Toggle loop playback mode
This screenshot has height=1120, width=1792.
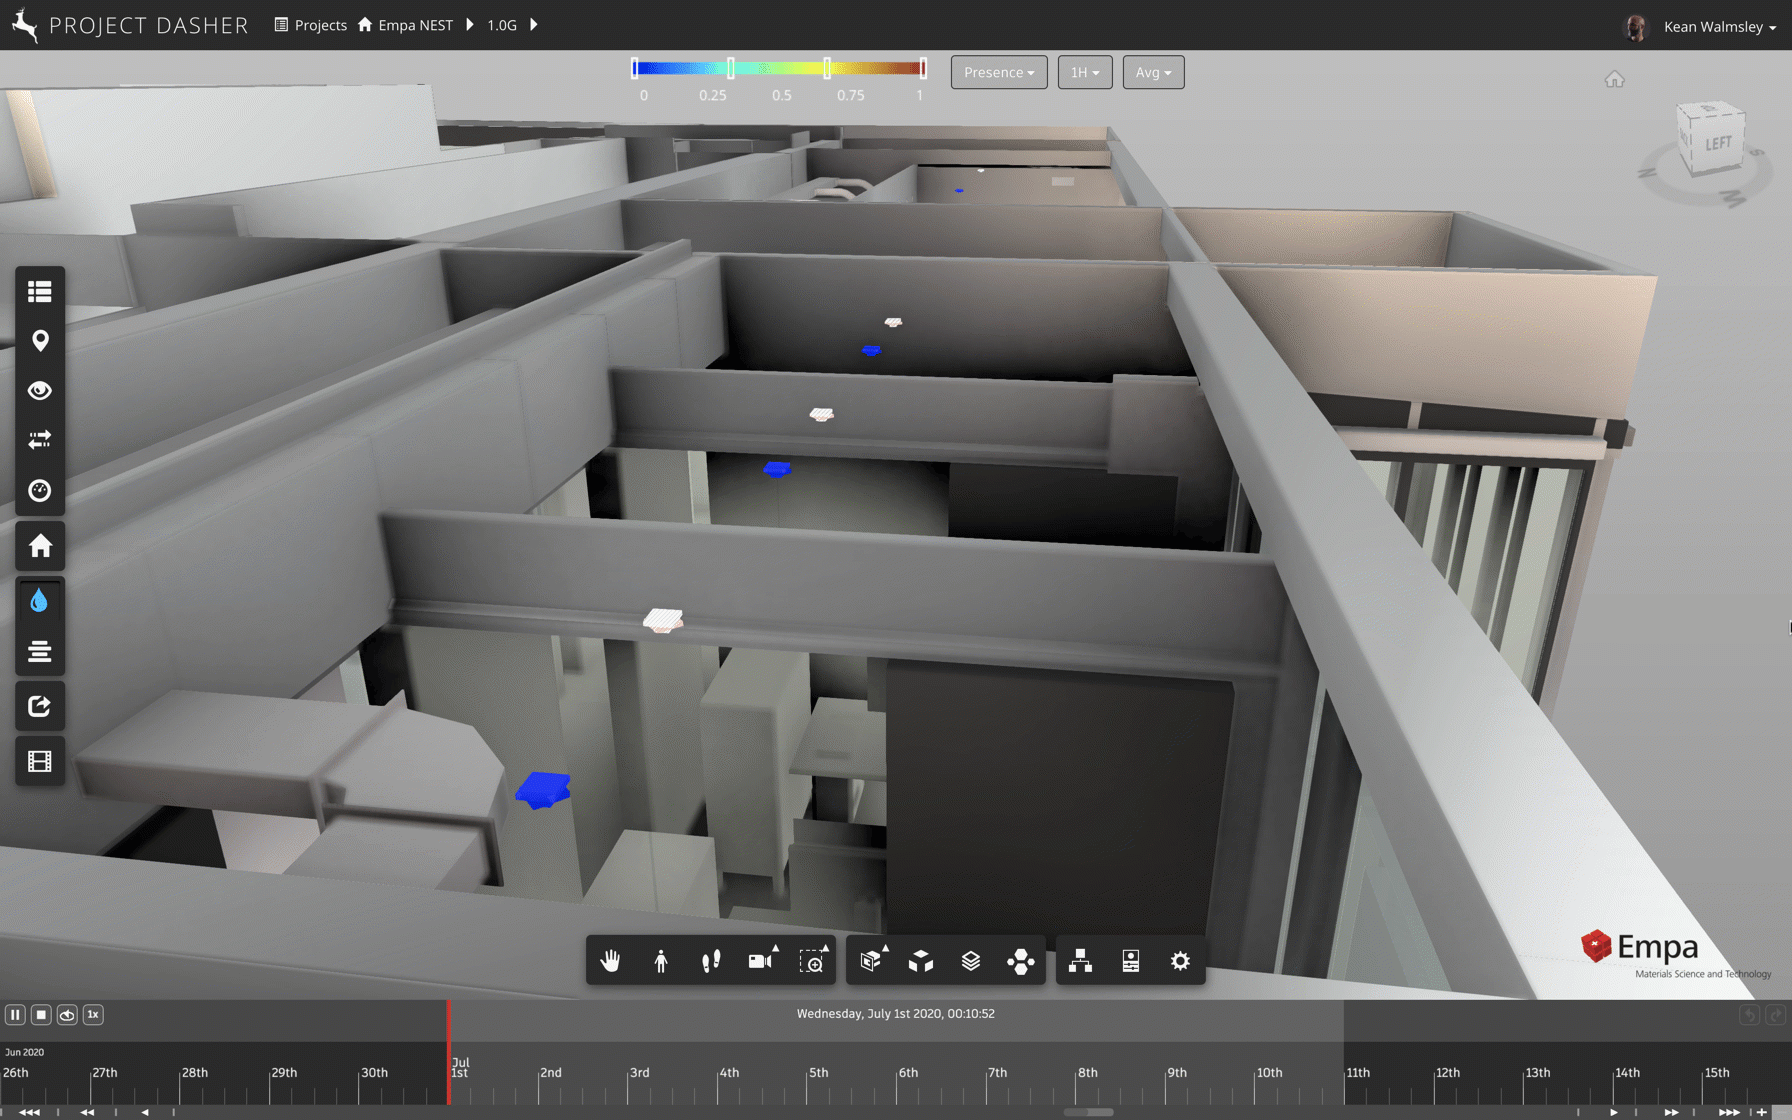coord(66,1014)
